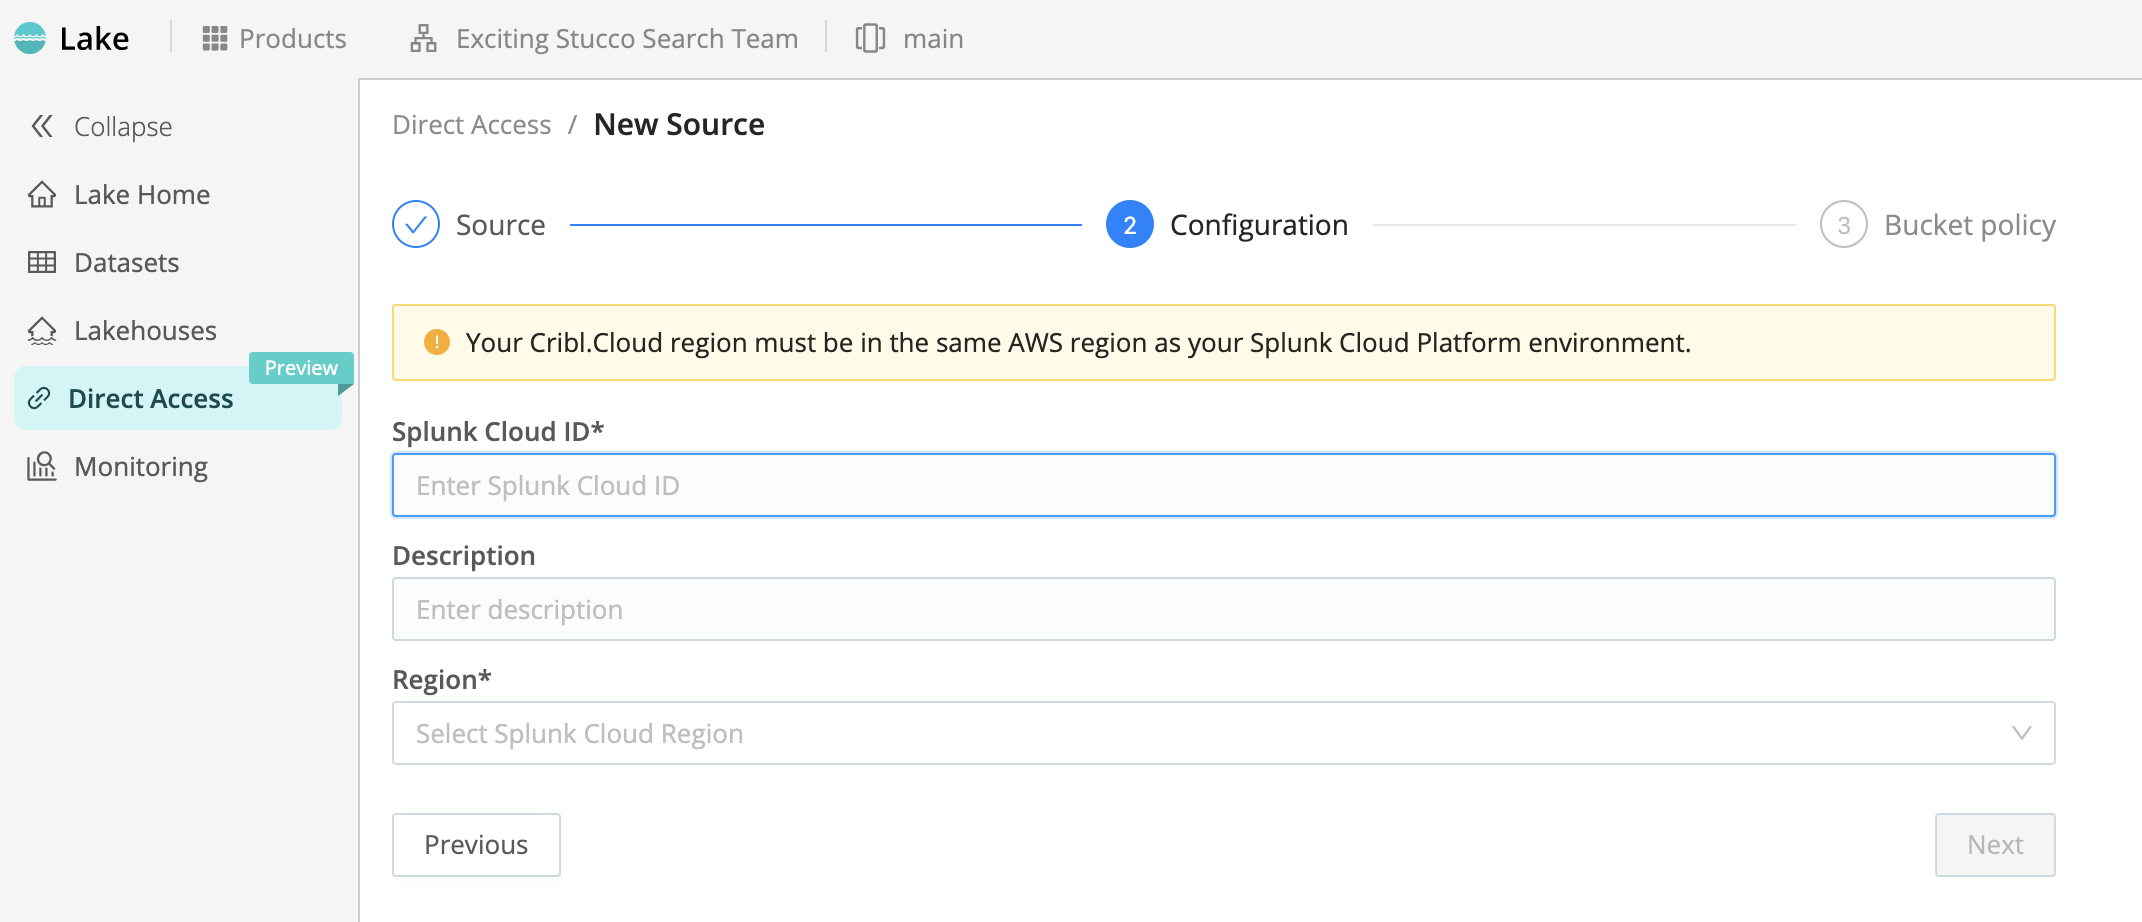The height and width of the screenshot is (922, 2142).
Task: Click the Lake wave logo icon
Action: (x=30, y=38)
